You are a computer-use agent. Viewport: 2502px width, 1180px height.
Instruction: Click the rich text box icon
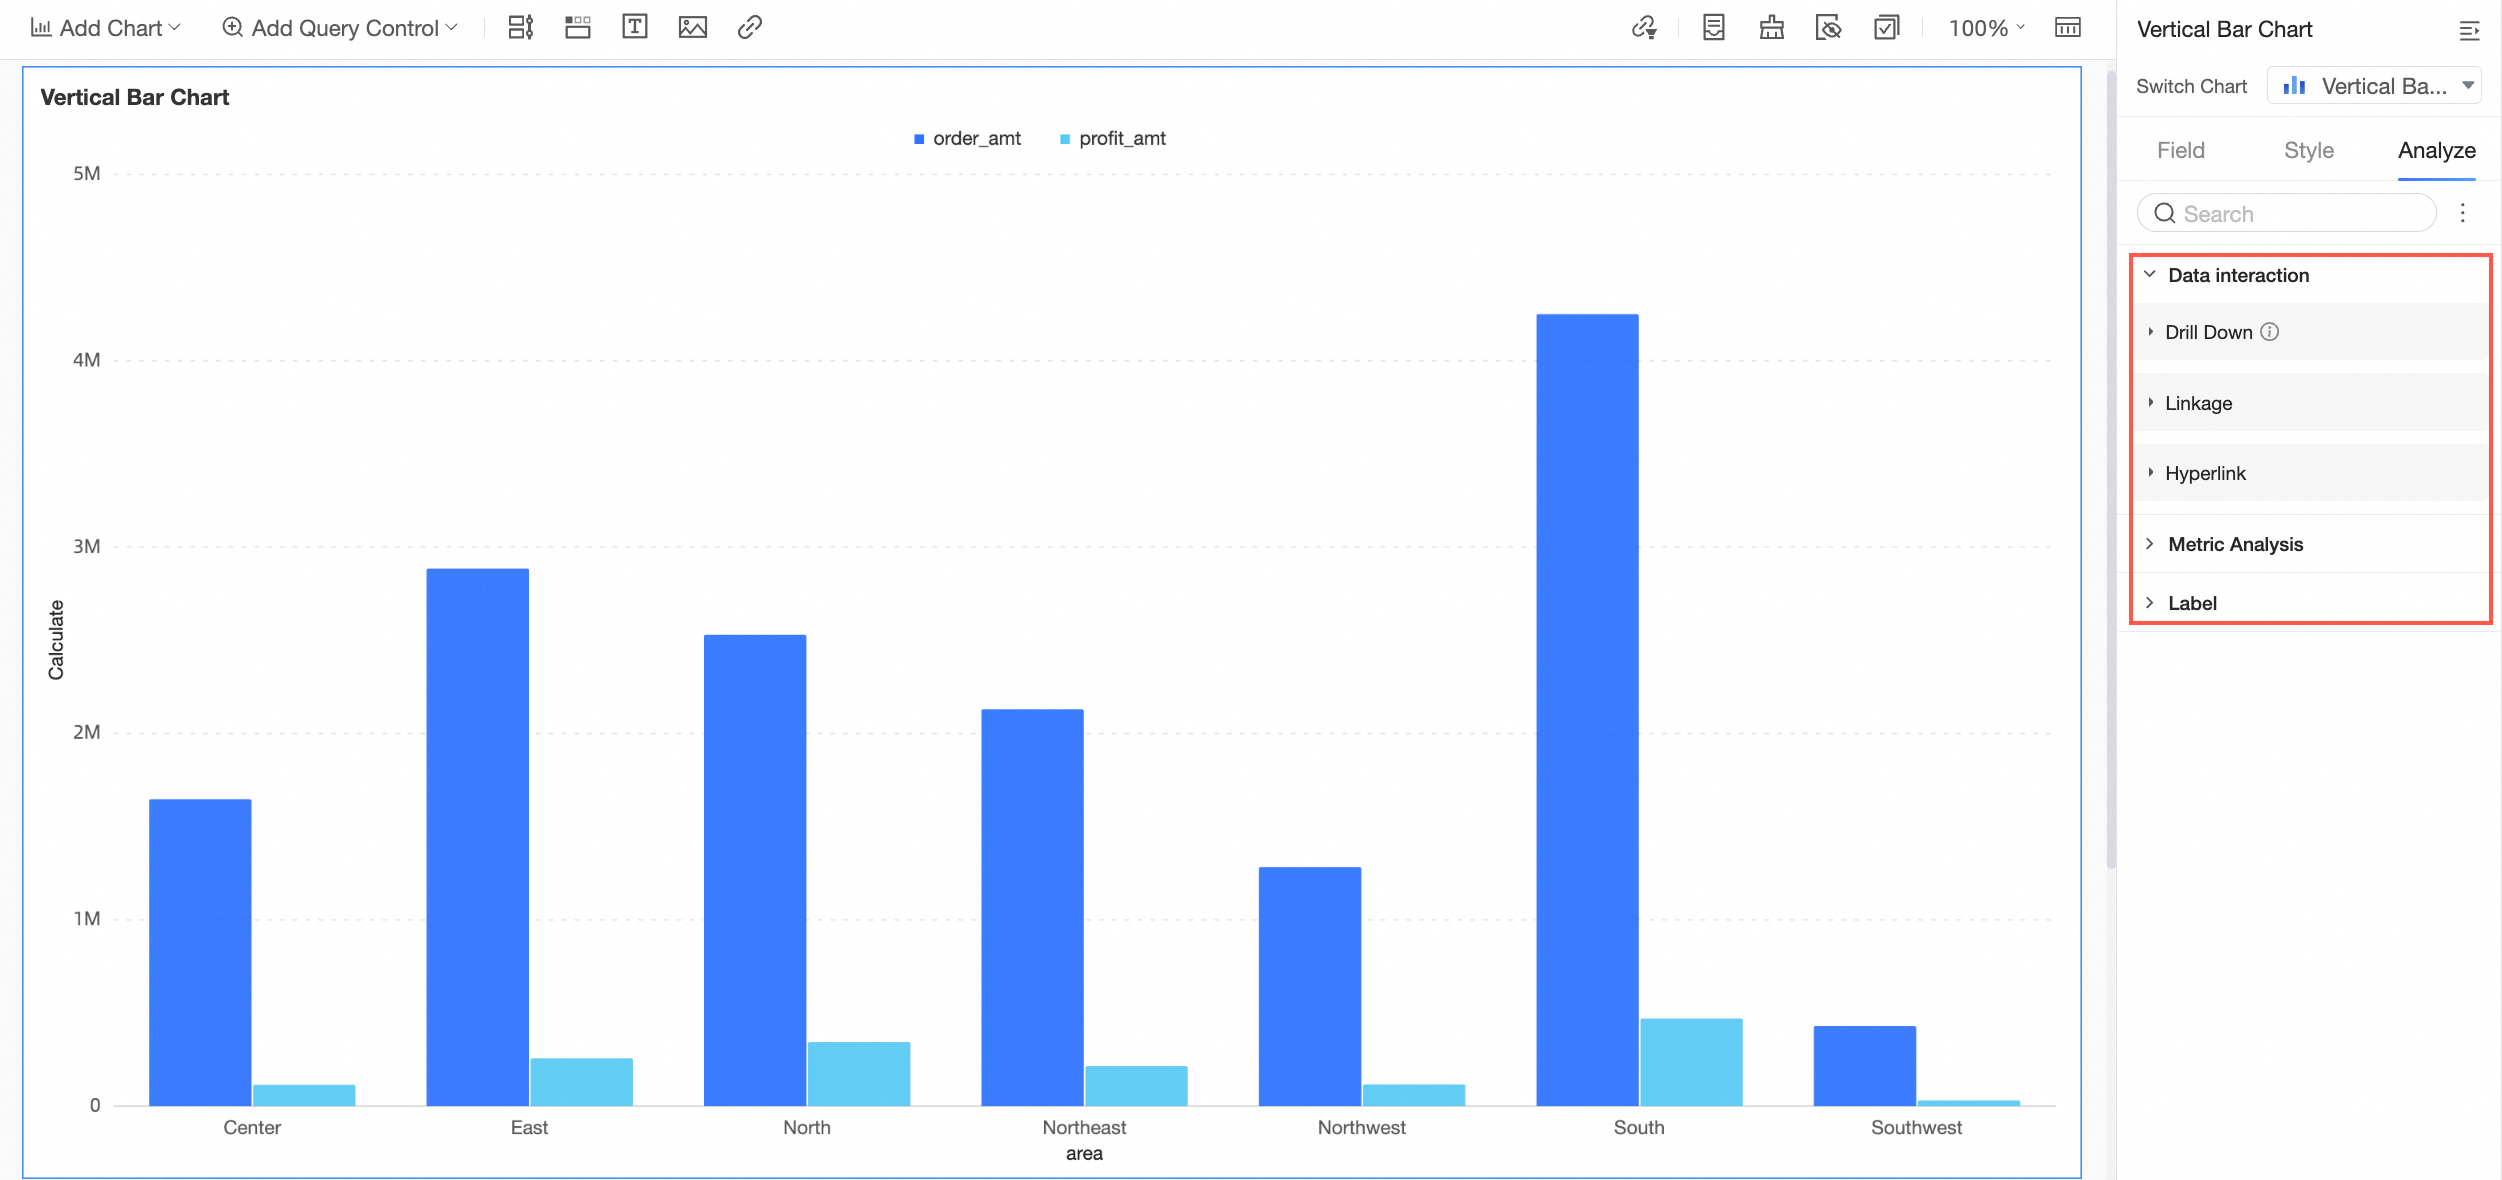click(635, 27)
